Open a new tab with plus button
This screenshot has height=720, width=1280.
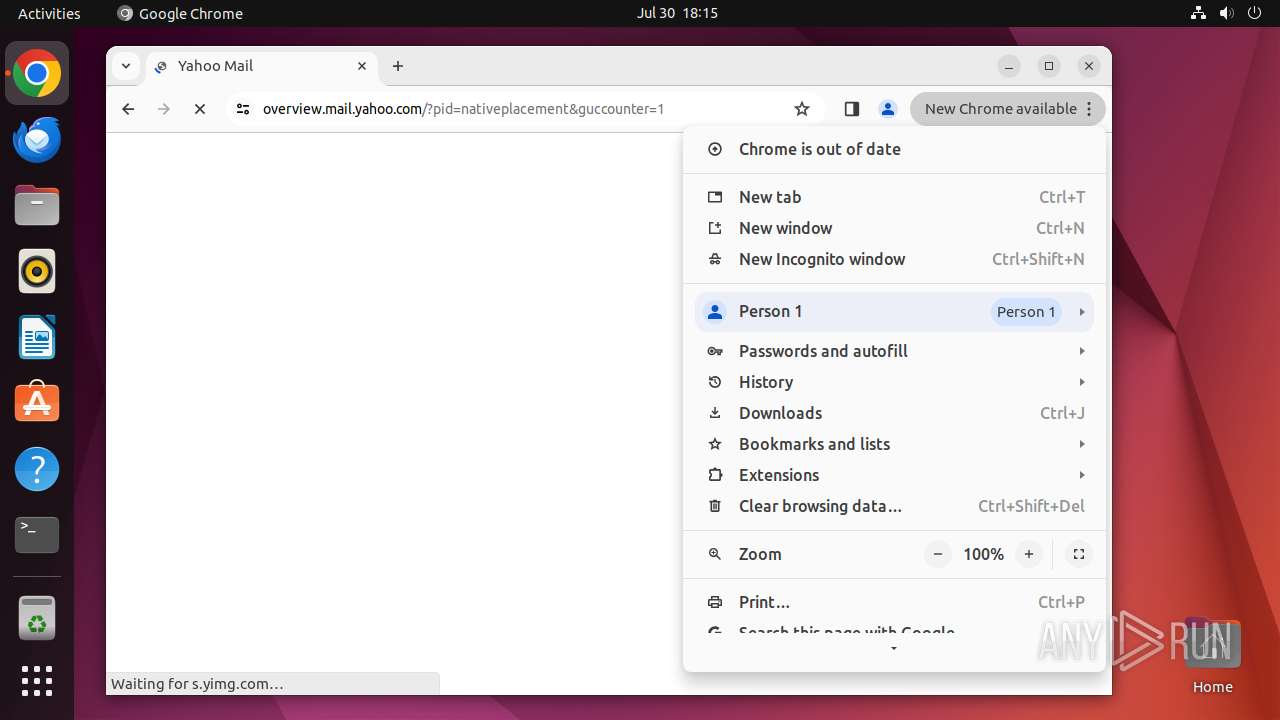click(398, 66)
